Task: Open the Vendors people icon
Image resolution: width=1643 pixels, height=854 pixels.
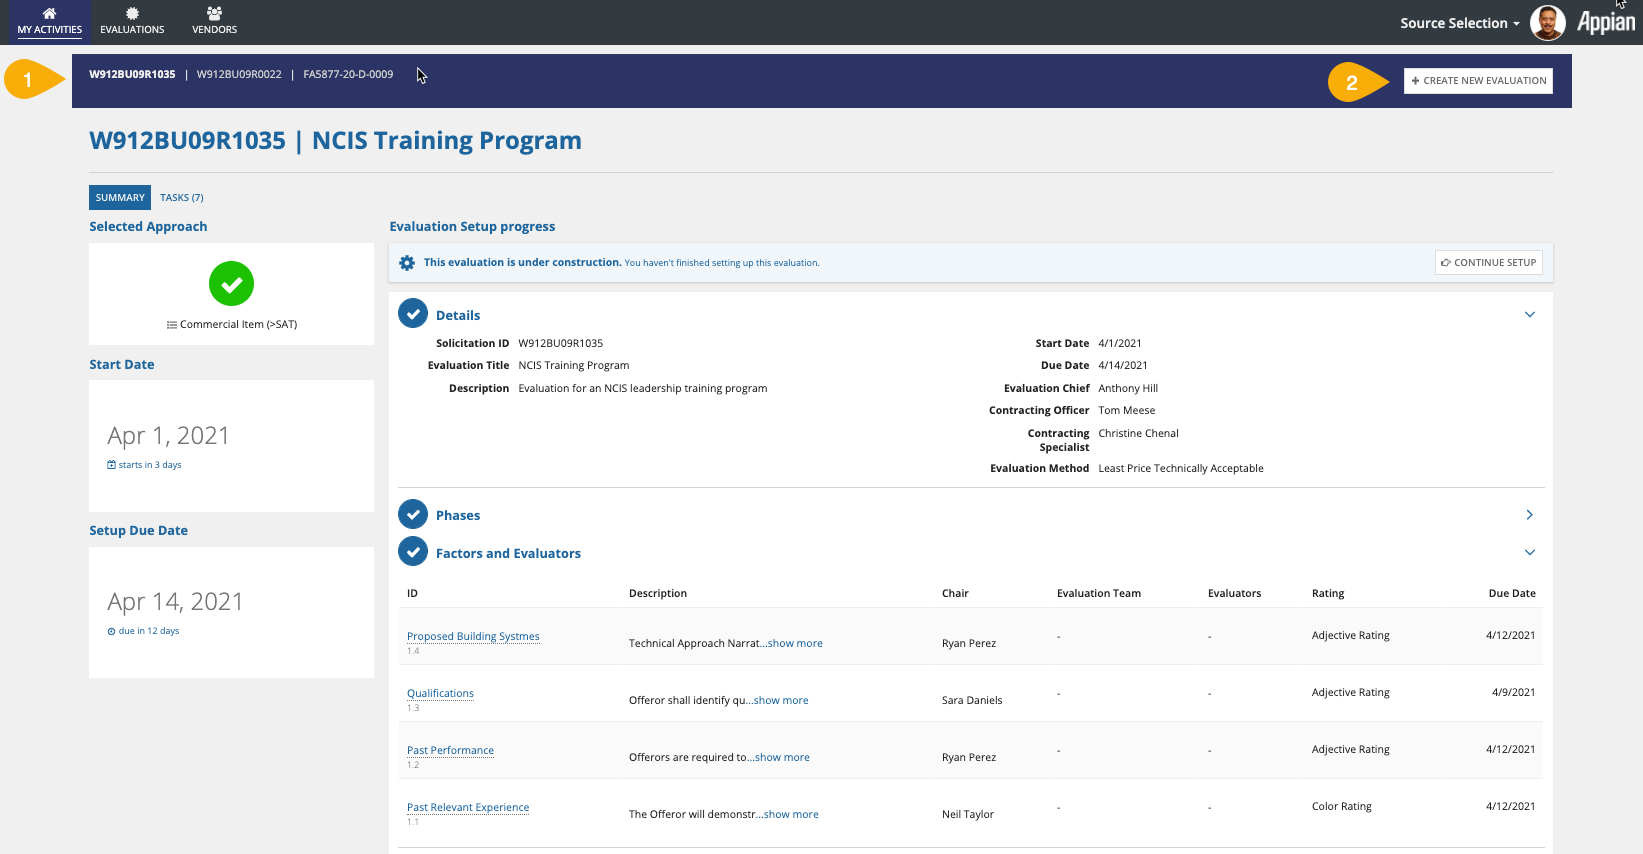Action: tap(214, 13)
